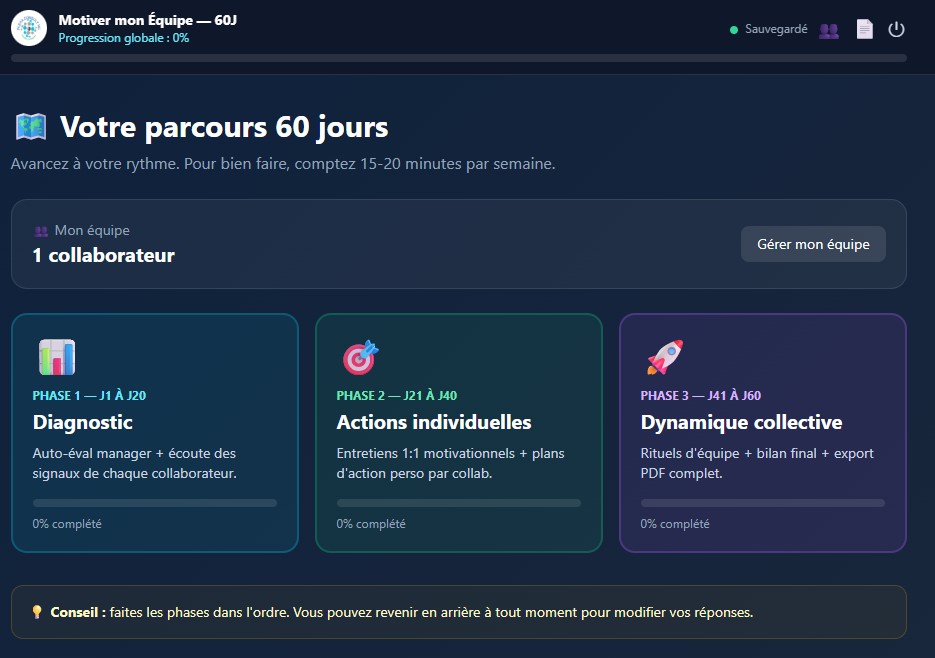
Task: Click Votre parcours 60 jours heading
Action: click(x=224, y=127)
